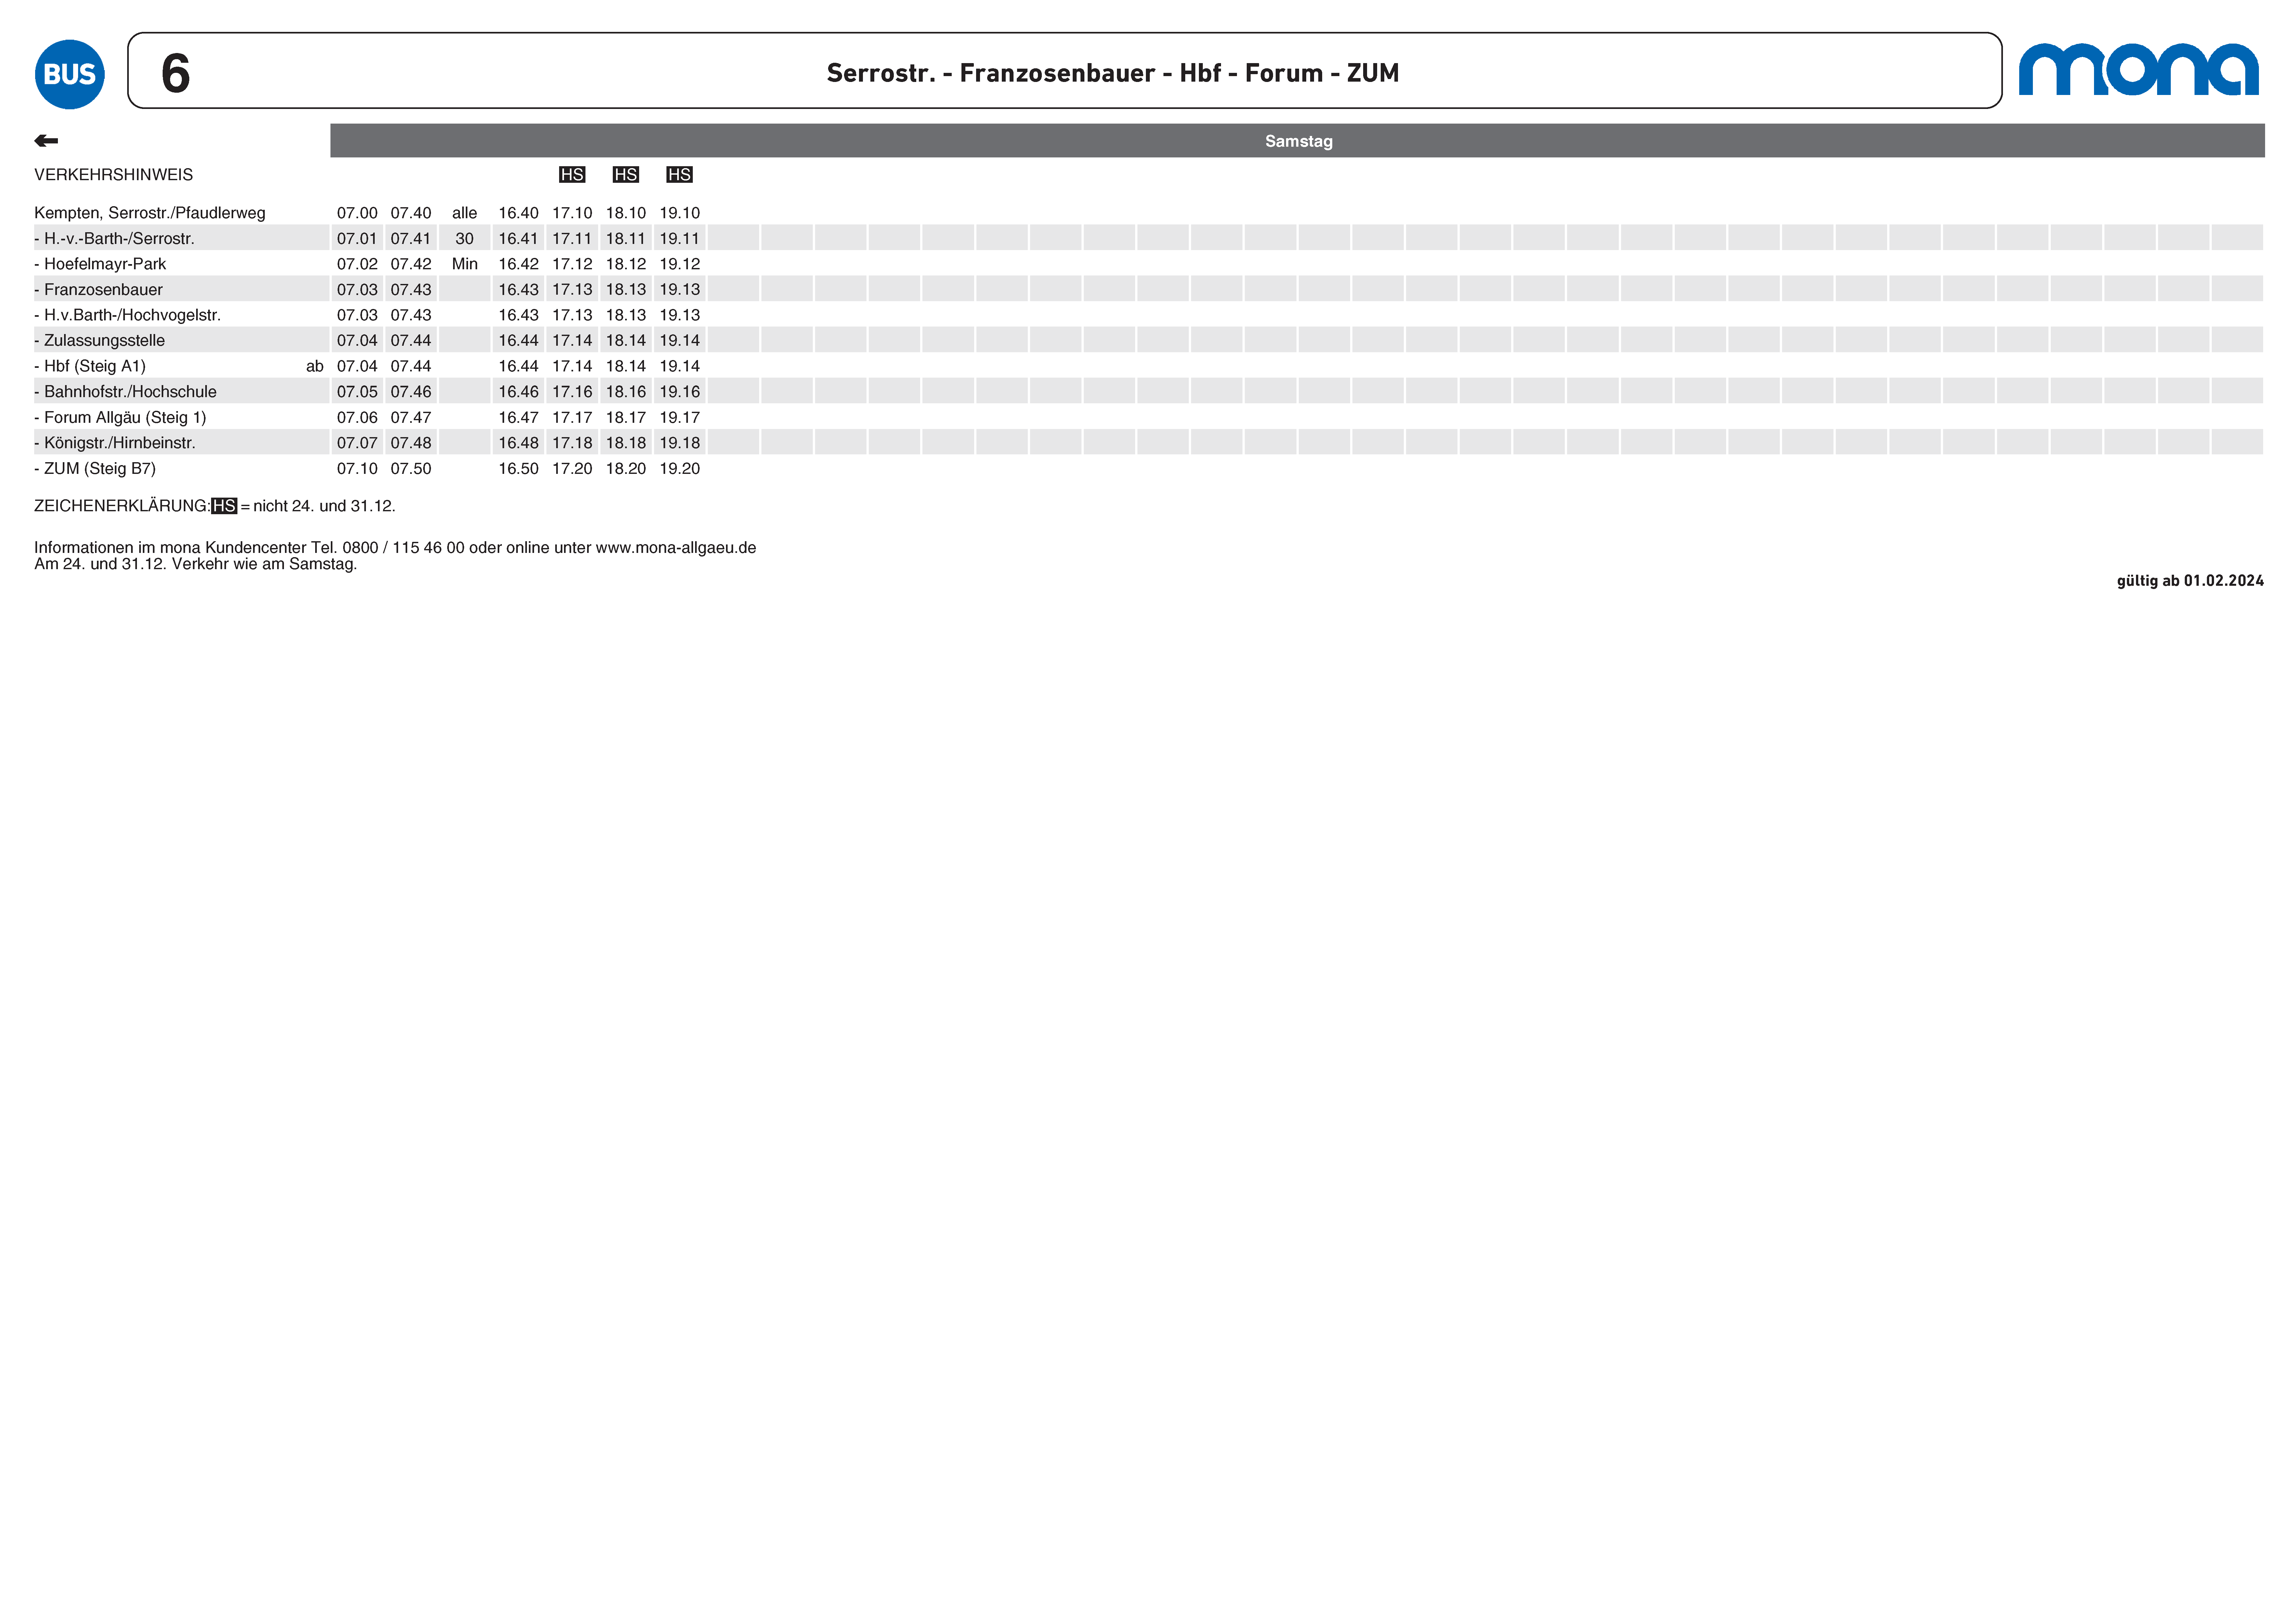2296x1621 pixels.
Task: Click time 17.10 in Serrostr./Pfaudlerweg row
Action: [572, 213]
